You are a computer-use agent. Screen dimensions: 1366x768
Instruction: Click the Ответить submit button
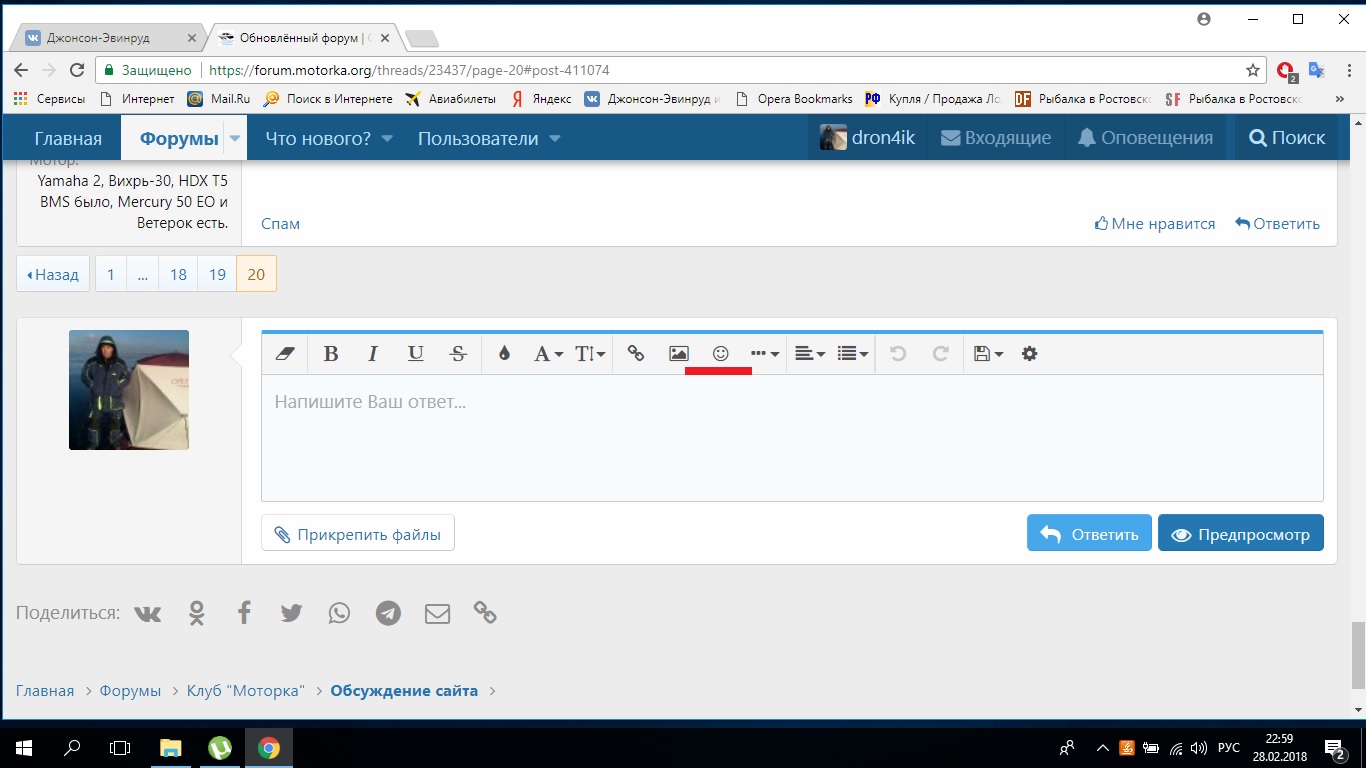[x=1089, y=534]
